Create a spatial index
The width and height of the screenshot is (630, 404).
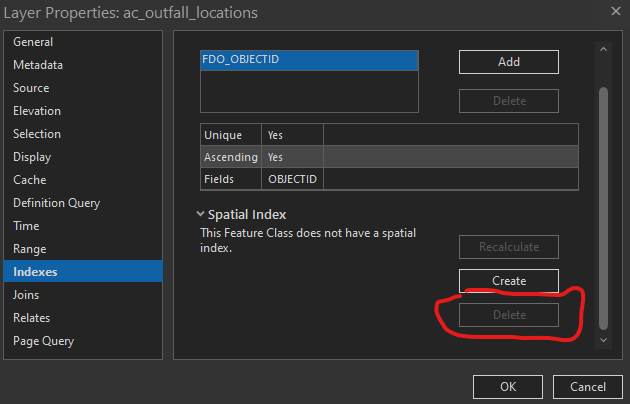point(508,281)
